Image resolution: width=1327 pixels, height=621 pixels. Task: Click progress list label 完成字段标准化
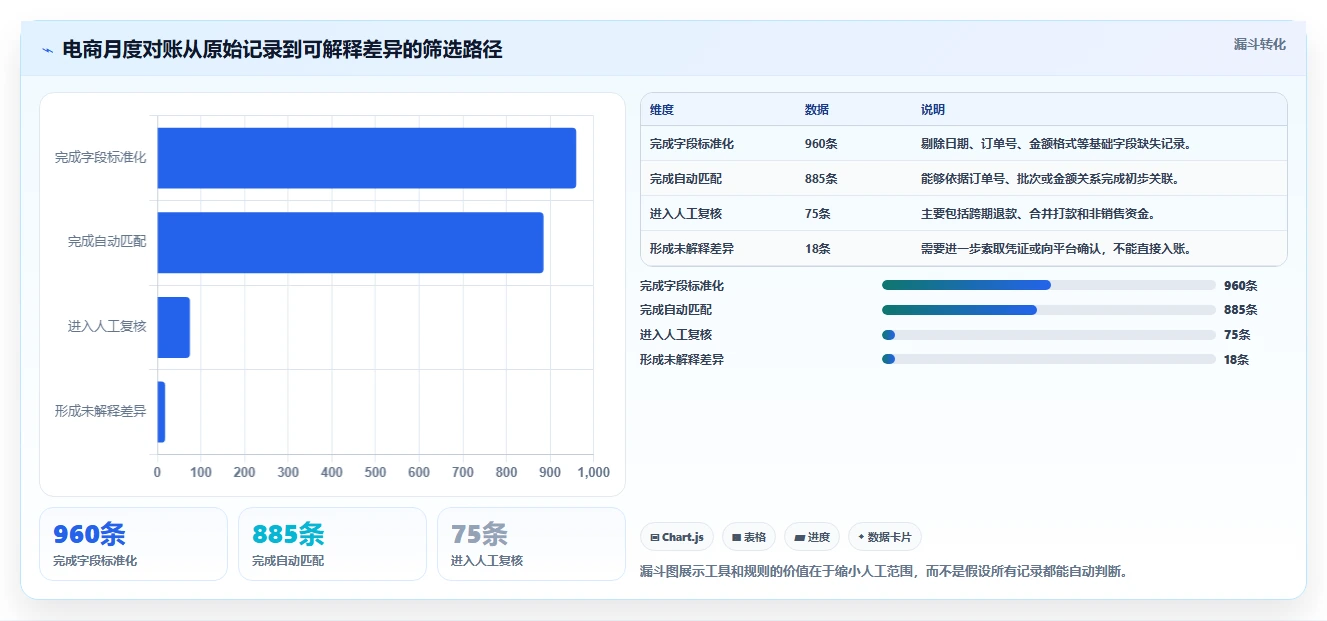[682, 286]
